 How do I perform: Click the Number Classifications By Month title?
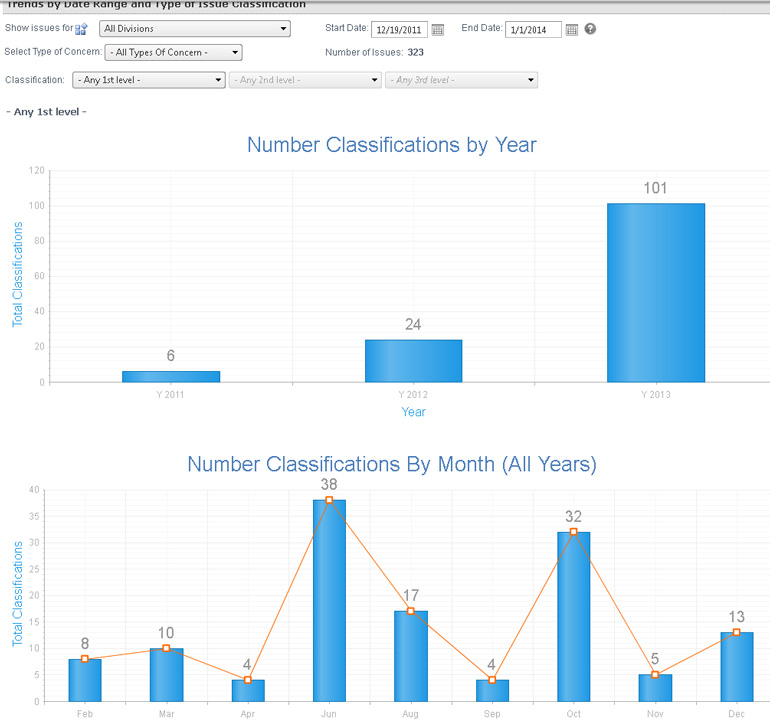pos(392,464)
